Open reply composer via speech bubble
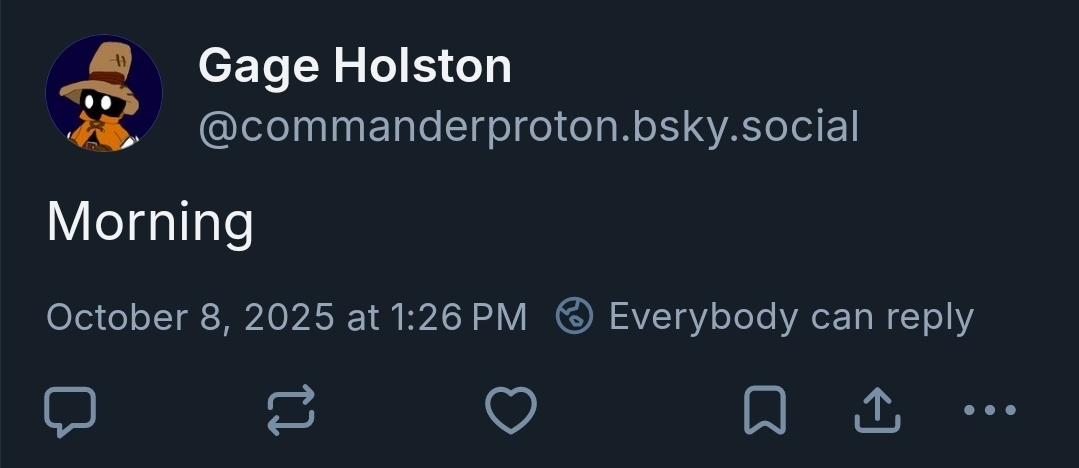 [x=71, y=411]
